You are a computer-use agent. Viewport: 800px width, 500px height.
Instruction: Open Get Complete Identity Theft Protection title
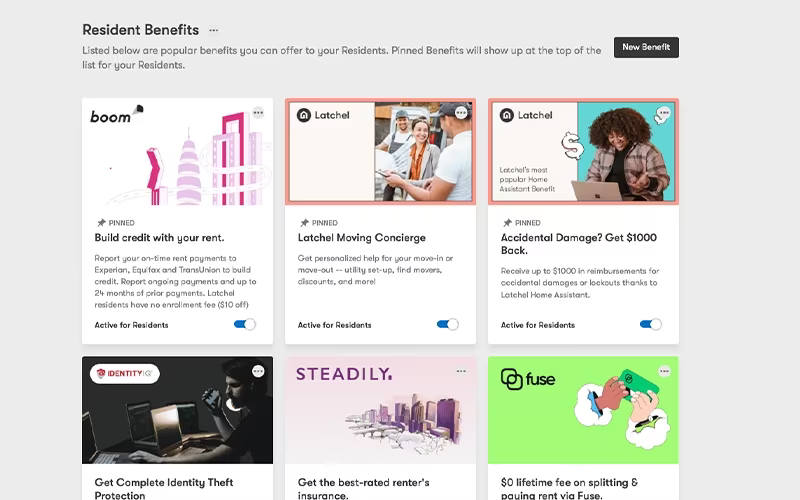tap(164, 488)
